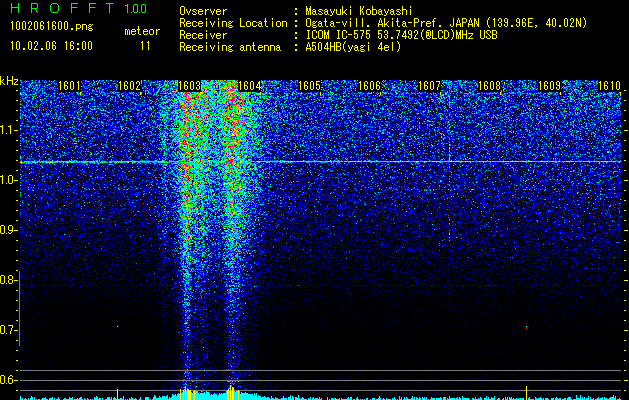
Task: Click the kHz axis unit label
Action: click(x=9, y=81)
